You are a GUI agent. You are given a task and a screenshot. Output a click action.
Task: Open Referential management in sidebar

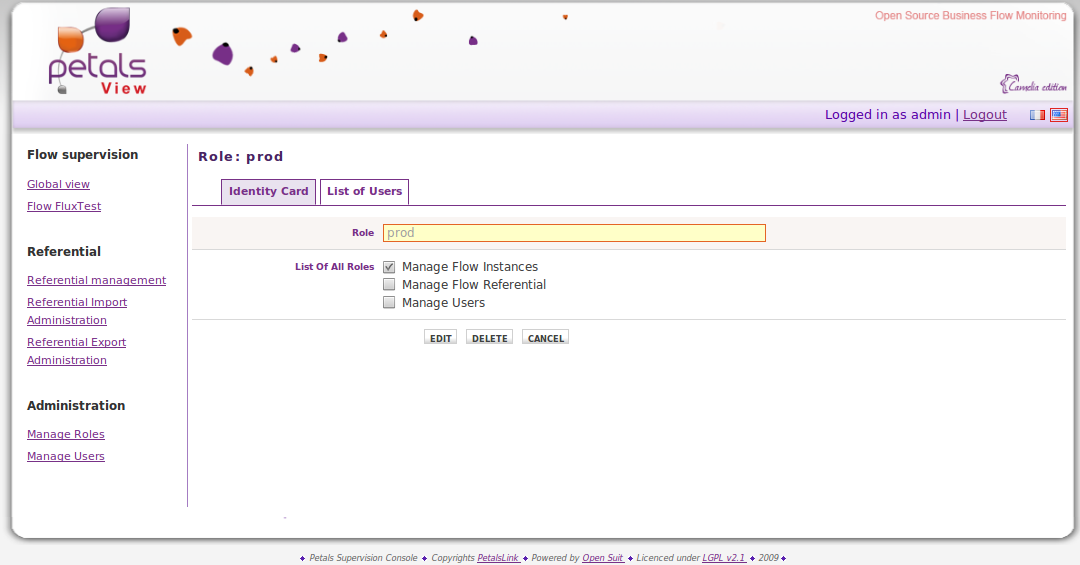click(x=96, y=280)
